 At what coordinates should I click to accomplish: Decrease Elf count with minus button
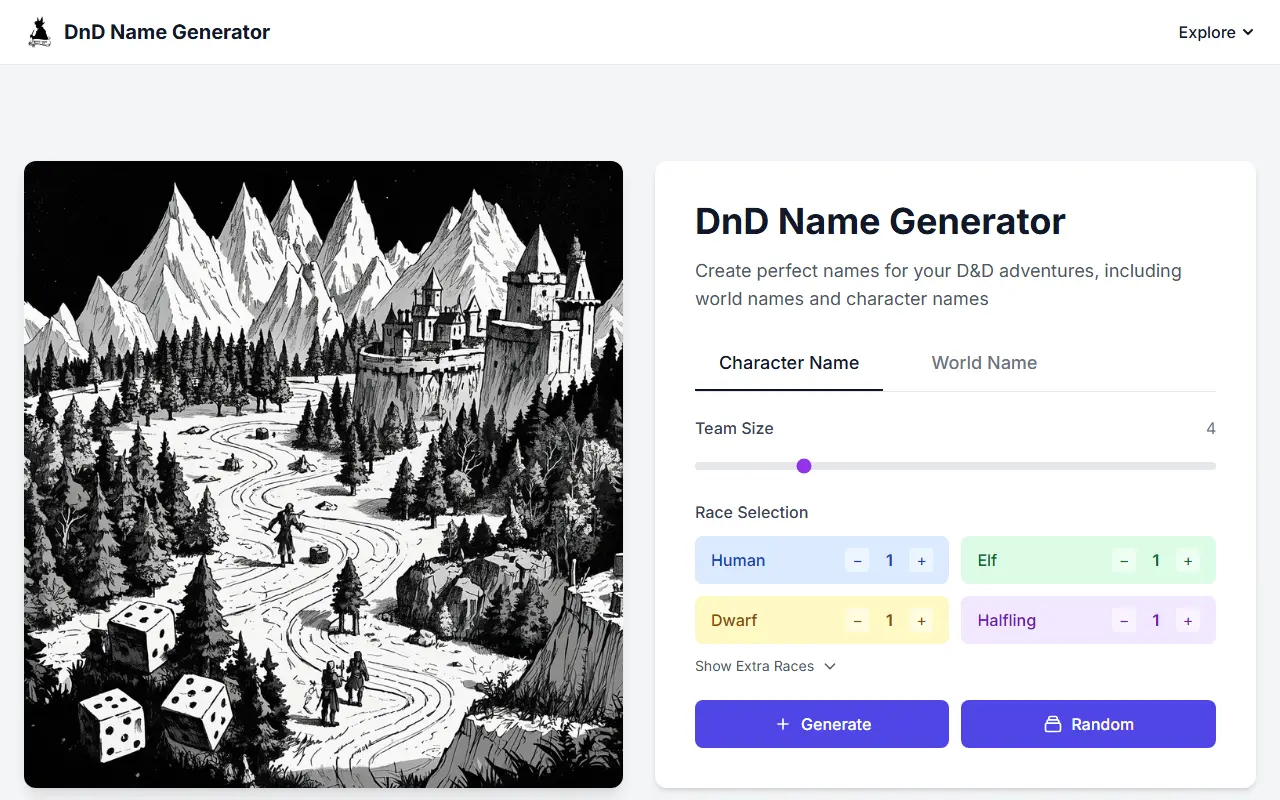coord(1124,560)
